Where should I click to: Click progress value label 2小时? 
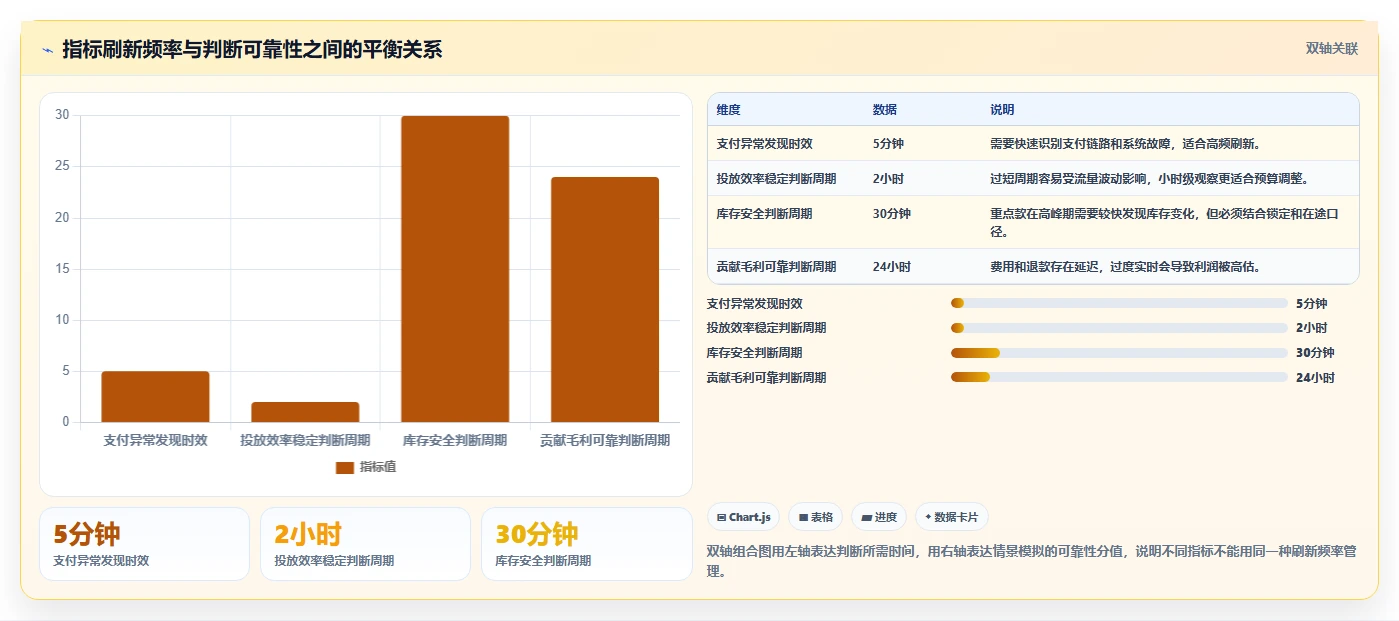(x=1311, y=328)
